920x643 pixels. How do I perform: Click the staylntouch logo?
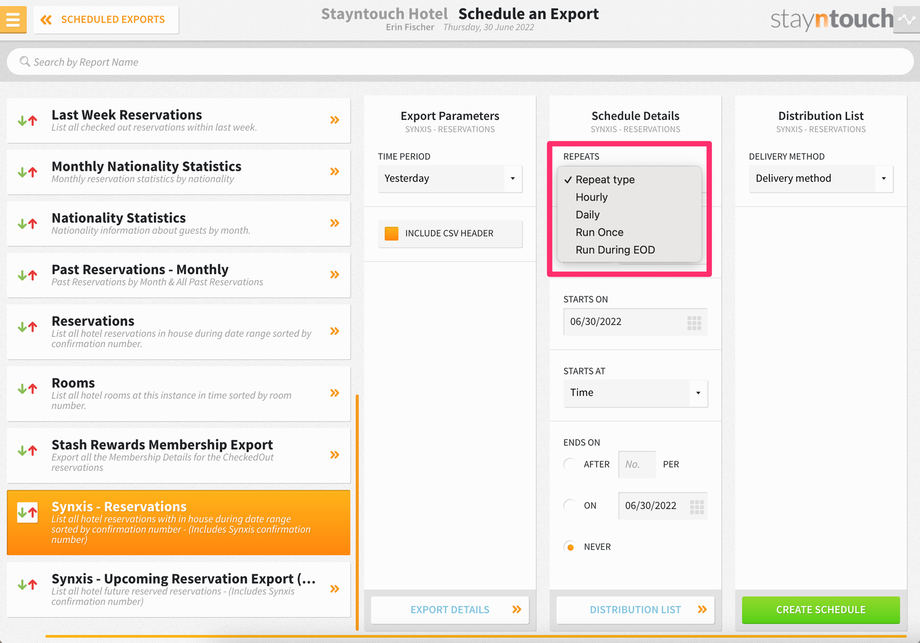831,19
